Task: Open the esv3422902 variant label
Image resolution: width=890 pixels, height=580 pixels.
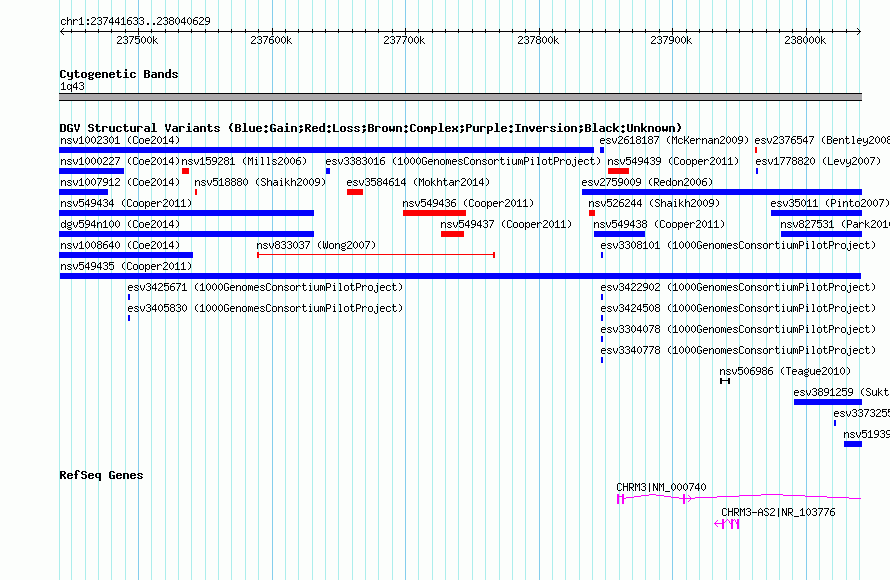Action: point(738,287)
